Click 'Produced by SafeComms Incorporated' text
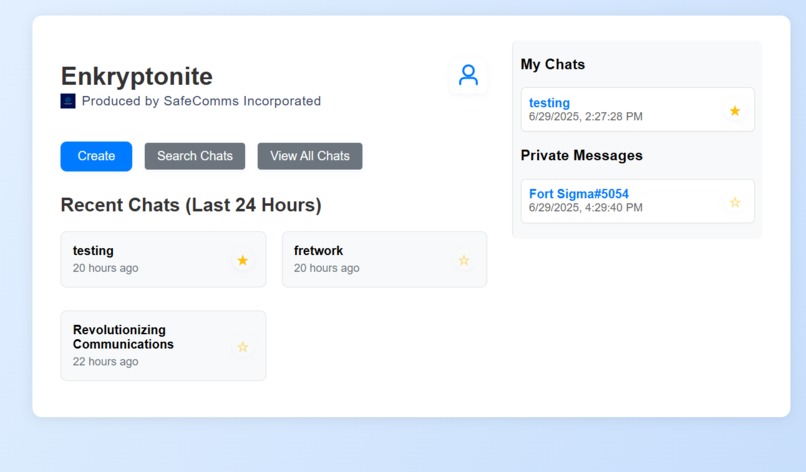This screenshot has width=806, height=472. (x=201, y=101)
